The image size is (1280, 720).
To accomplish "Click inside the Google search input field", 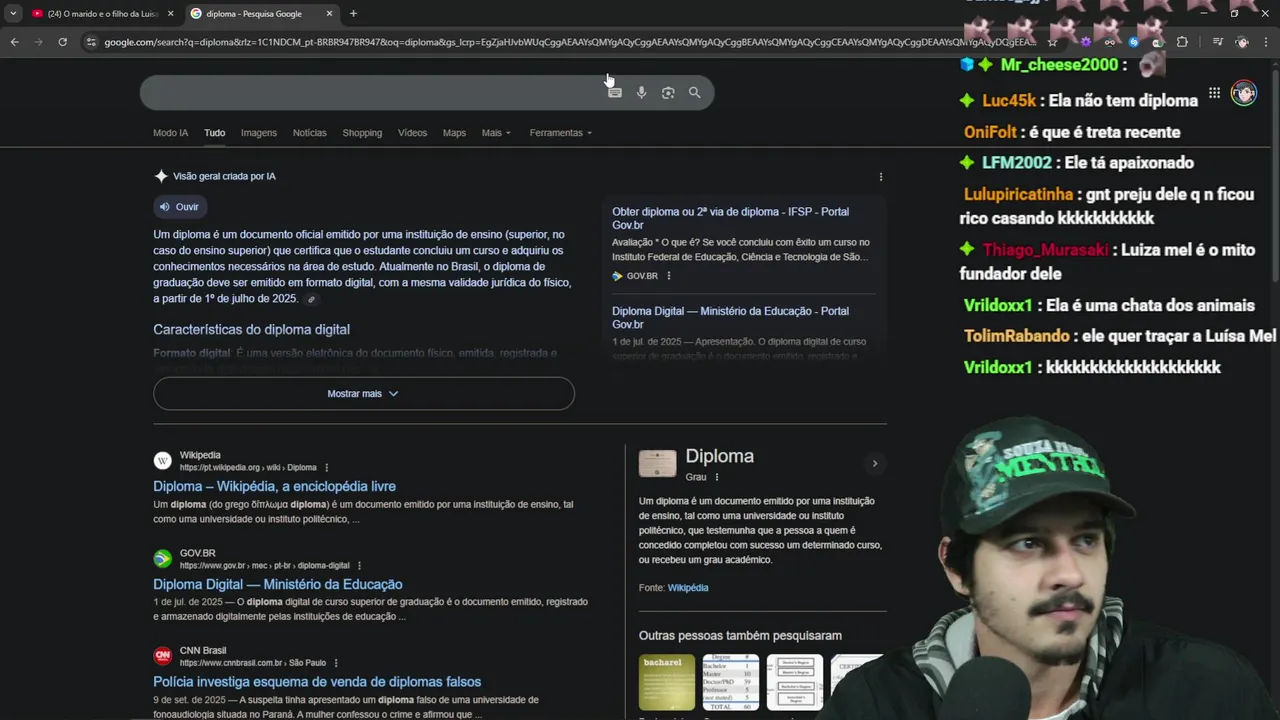I will tap(370, 93).
